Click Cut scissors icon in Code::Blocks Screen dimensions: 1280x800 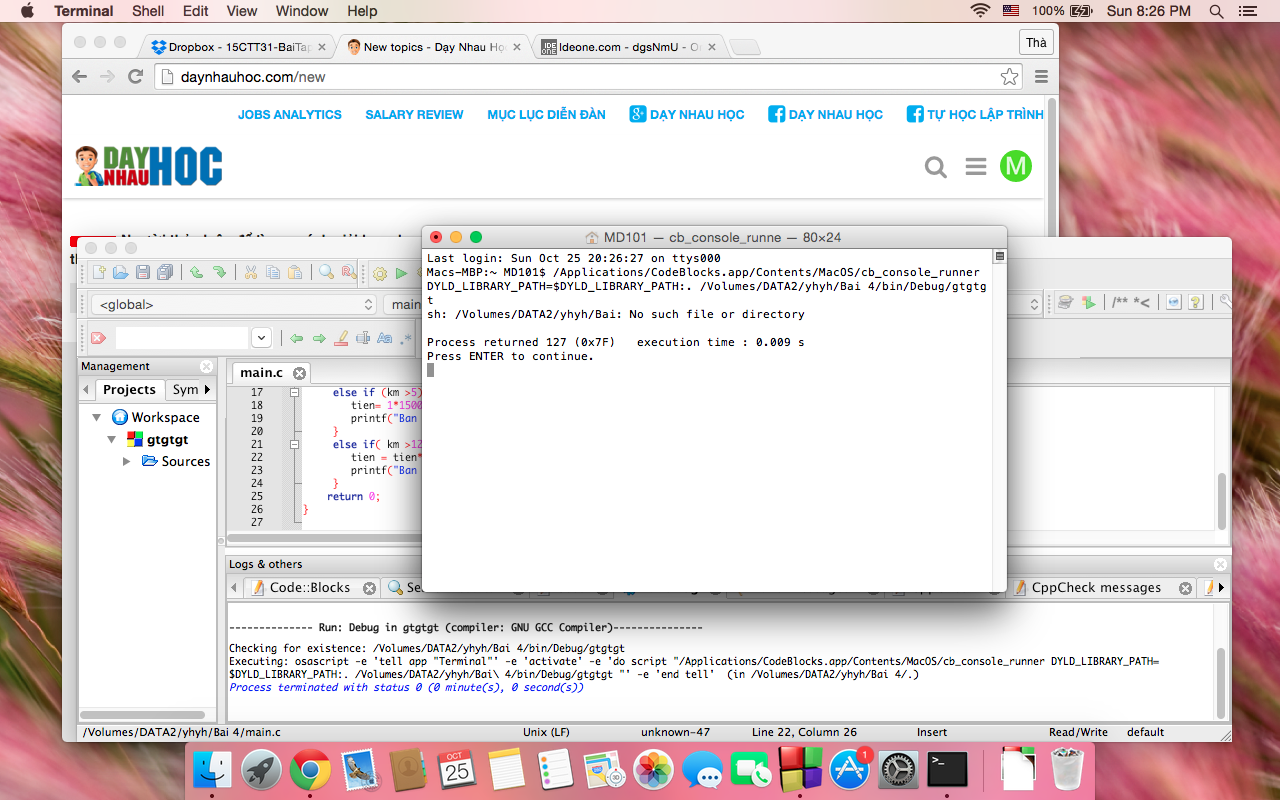(250, 272)
